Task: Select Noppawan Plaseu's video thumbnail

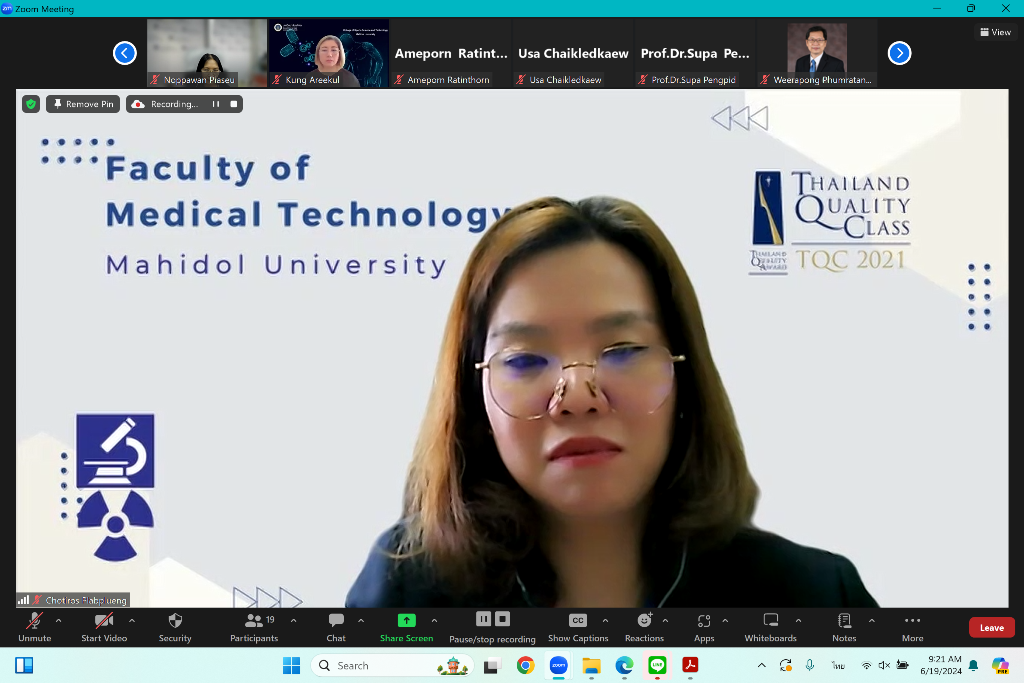Action: 207,53
